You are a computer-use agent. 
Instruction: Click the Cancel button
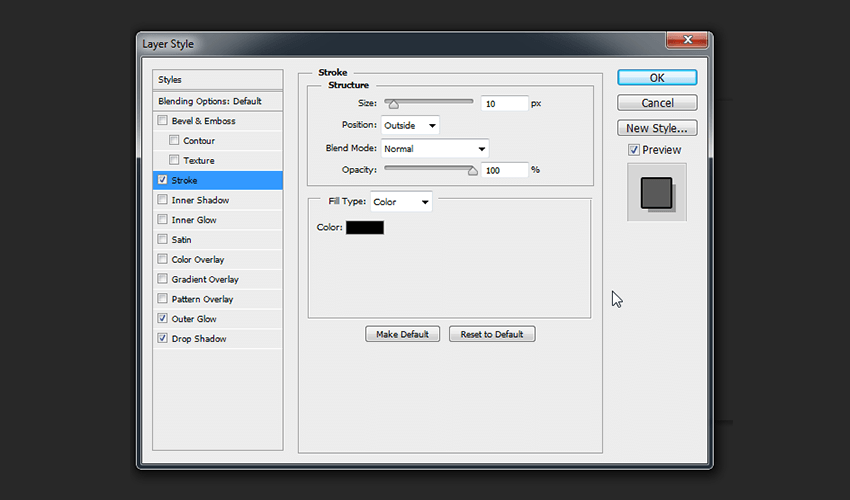[657, 103]
